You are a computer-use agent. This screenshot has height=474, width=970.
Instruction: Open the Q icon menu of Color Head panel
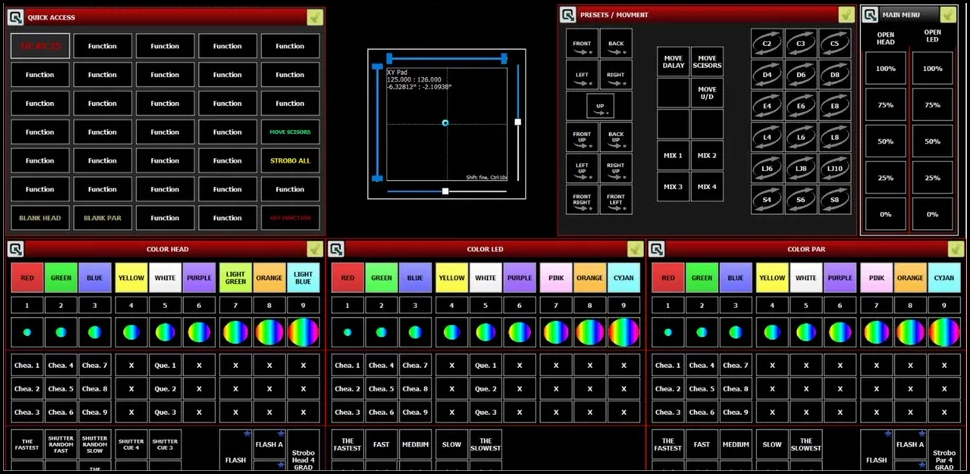coord(16,249)
